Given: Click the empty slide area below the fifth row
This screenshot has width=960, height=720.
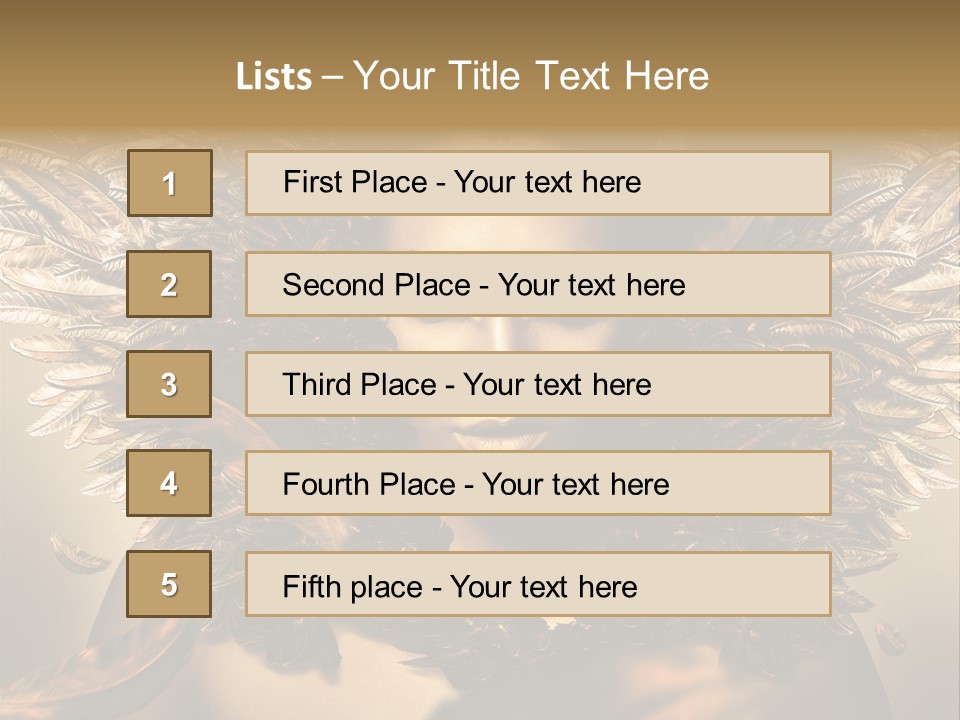Looking at the screenshot, I should [480, 670].
